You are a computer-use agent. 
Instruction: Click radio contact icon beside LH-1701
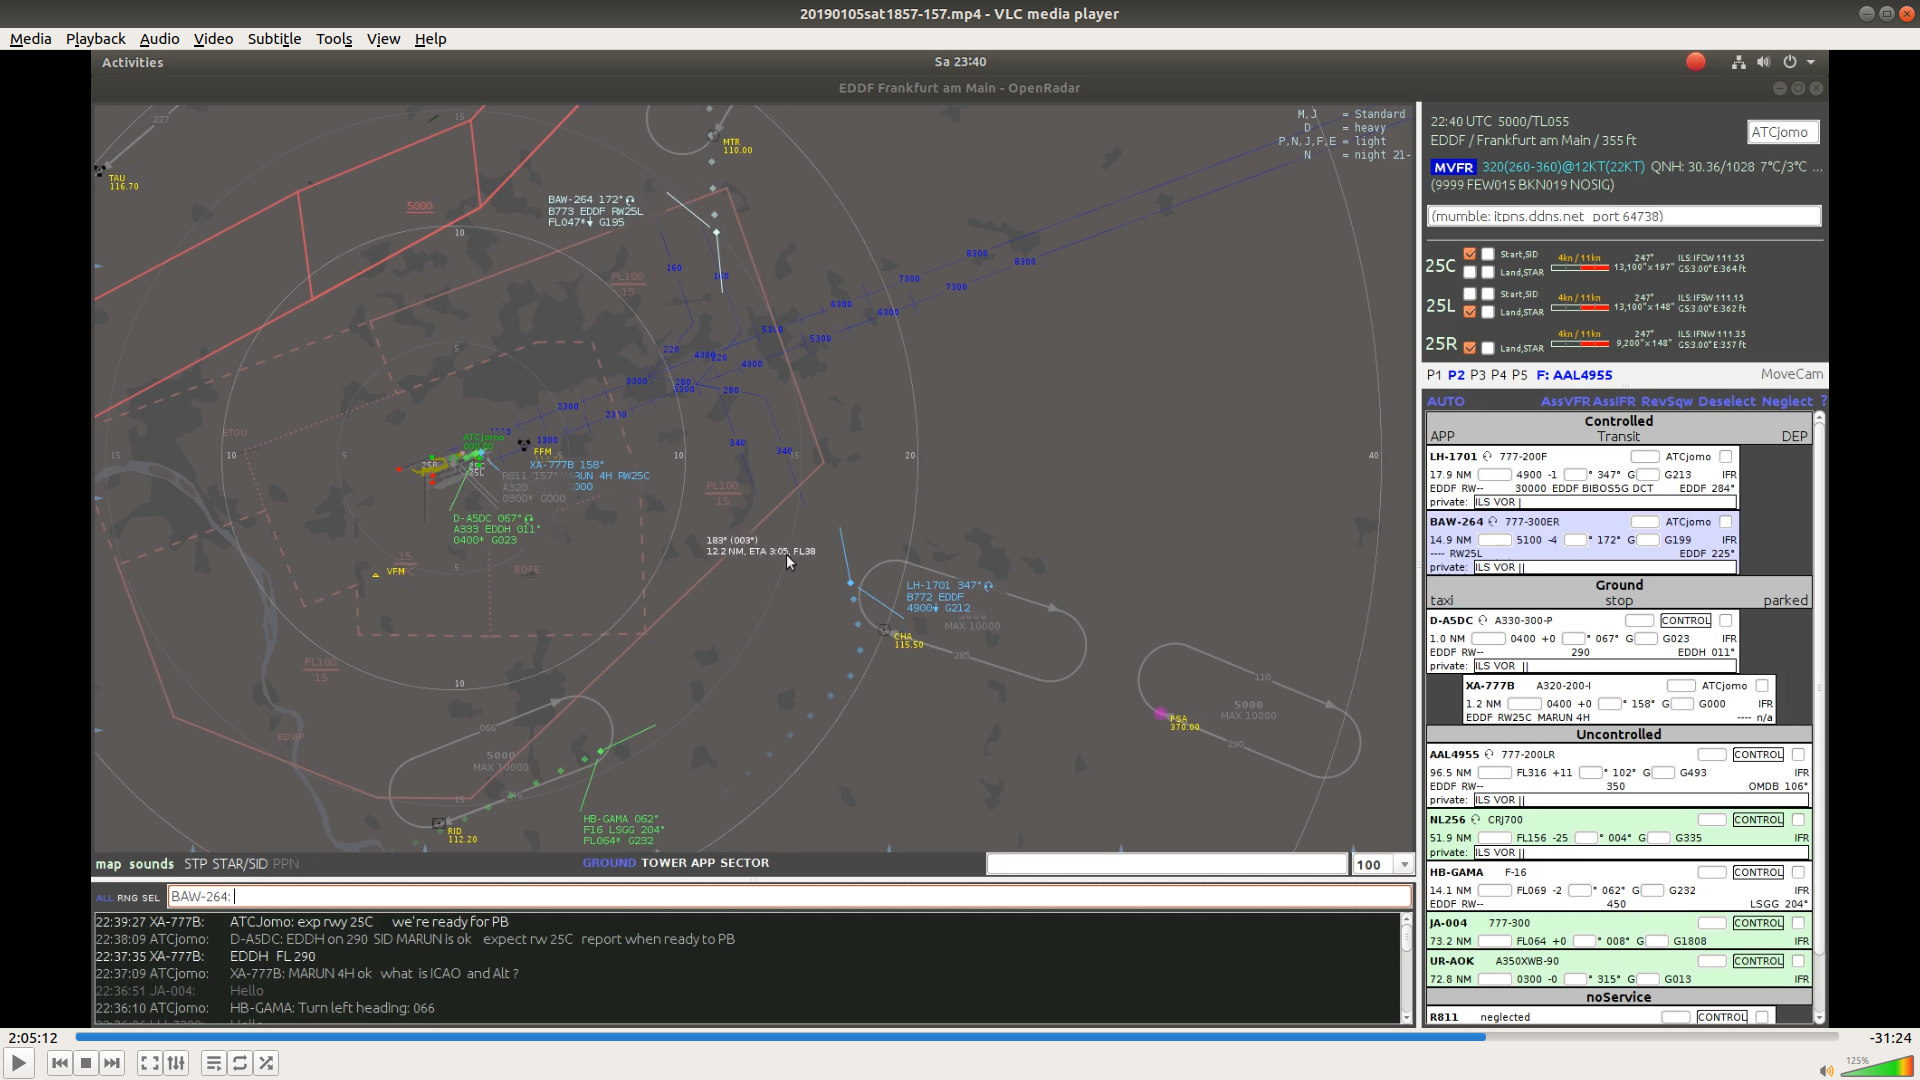(1487, 456)
